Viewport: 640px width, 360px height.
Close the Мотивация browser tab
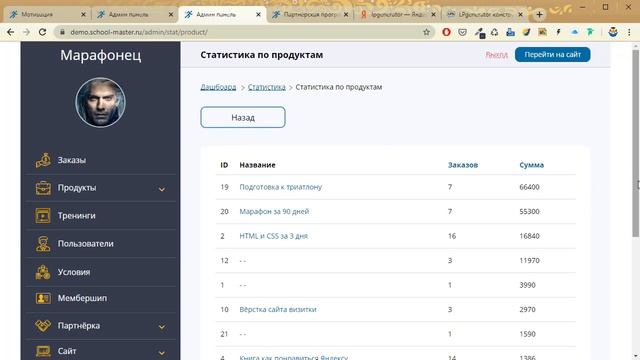pyautogui.click(x=83, y=14)
